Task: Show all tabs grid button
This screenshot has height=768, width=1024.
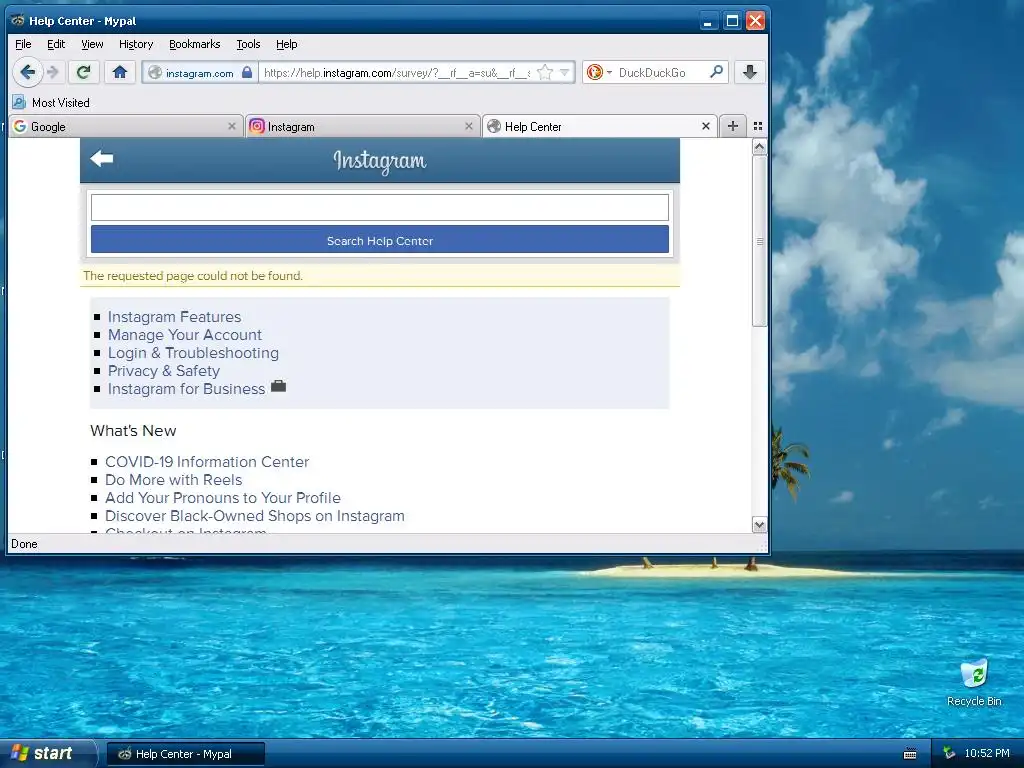Action: [758, 126]
